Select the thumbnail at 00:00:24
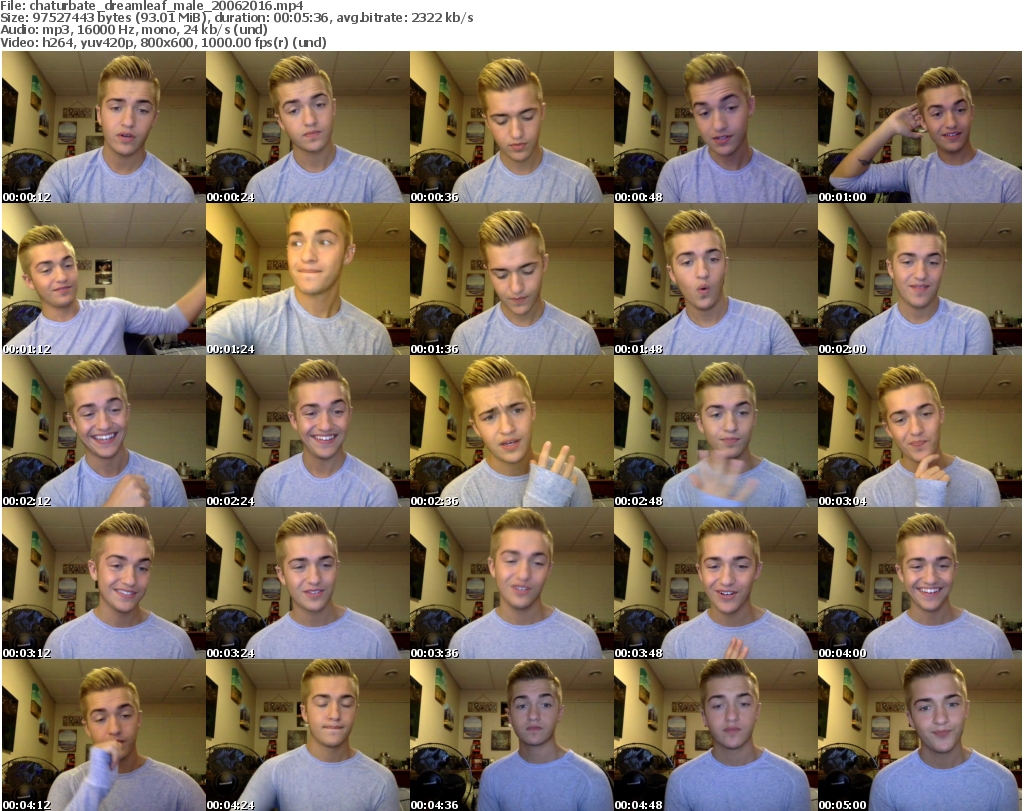 (x=308, y=127)
